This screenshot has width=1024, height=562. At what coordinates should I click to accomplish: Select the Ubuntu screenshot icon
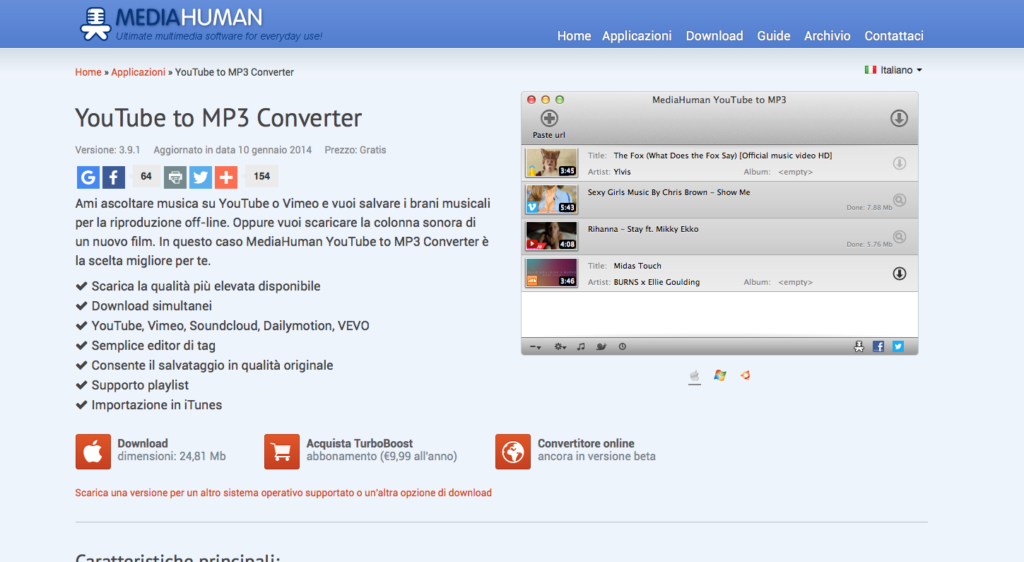pos(745,375)
